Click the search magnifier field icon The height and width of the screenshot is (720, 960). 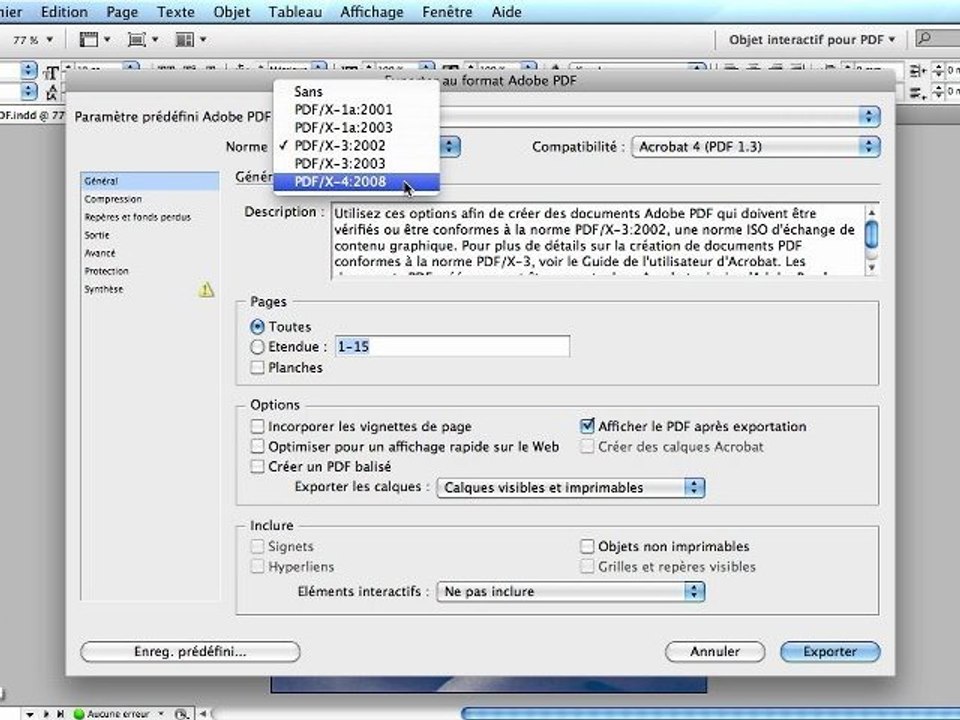coord(924,39)
